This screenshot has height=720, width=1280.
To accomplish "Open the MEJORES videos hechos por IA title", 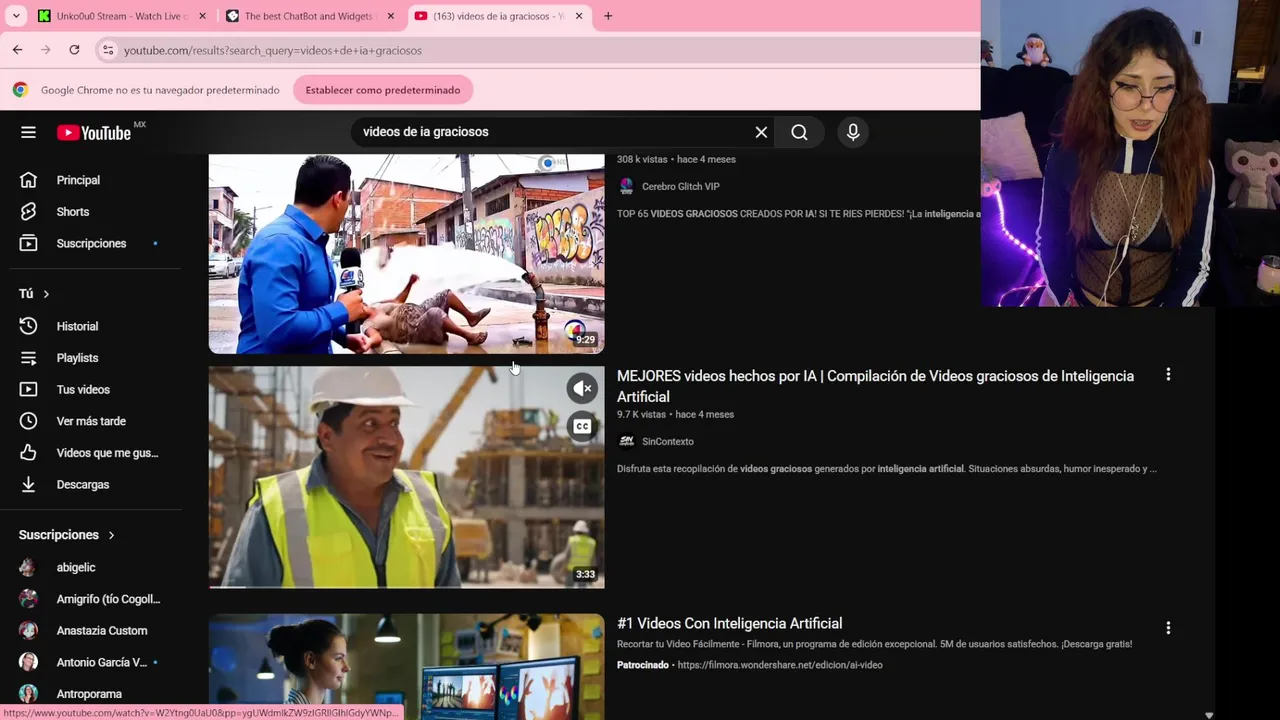I will click(875, 386).
